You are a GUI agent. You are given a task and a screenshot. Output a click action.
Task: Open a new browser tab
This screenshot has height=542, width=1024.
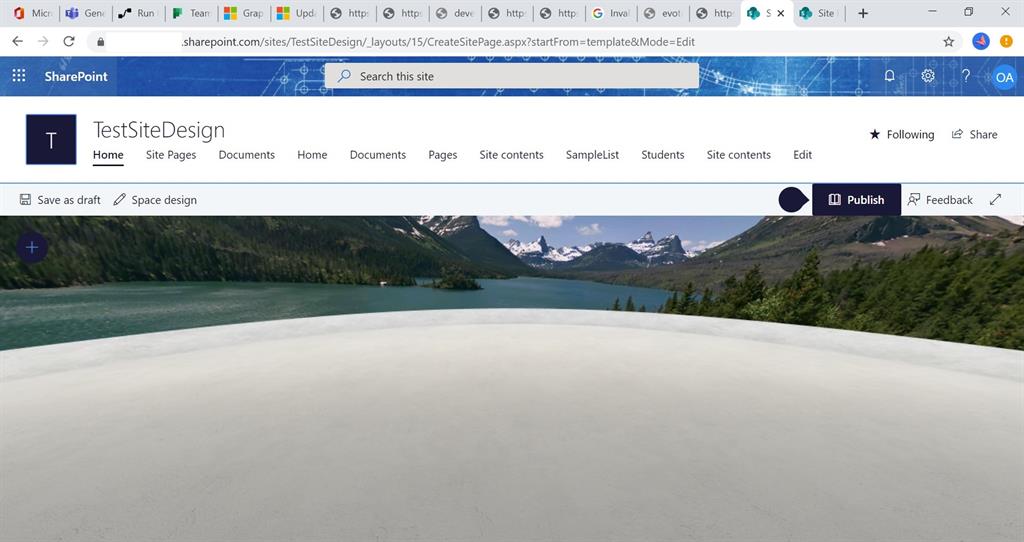863,13
